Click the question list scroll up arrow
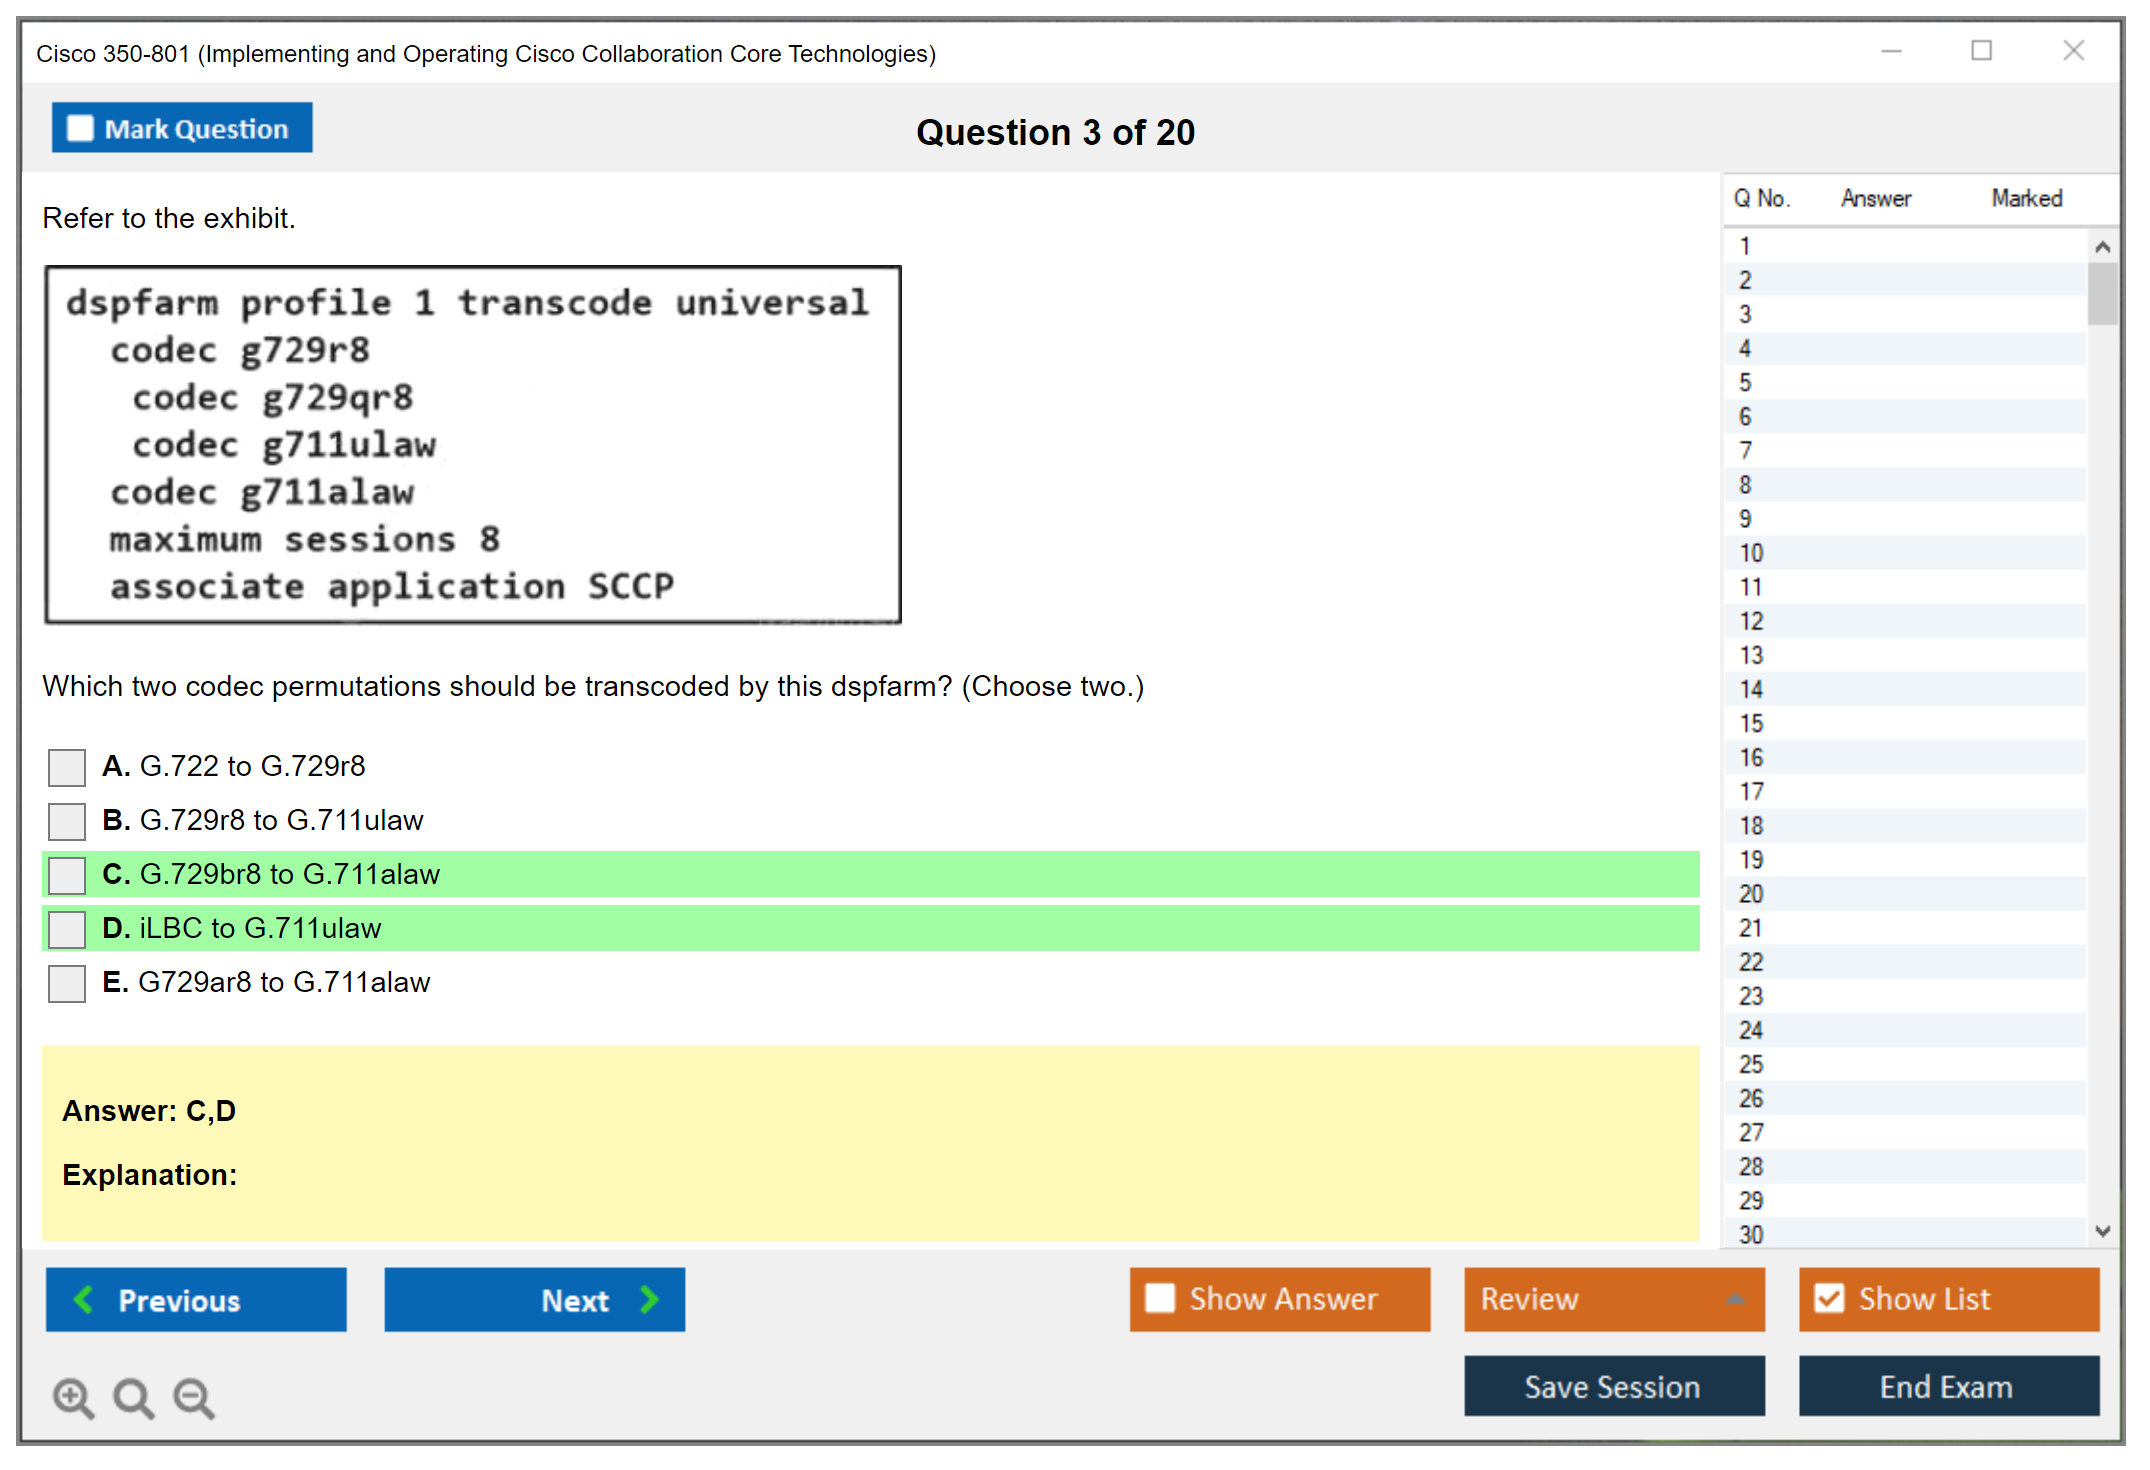This screenshot has width=2150, height=1470. 2102,247
